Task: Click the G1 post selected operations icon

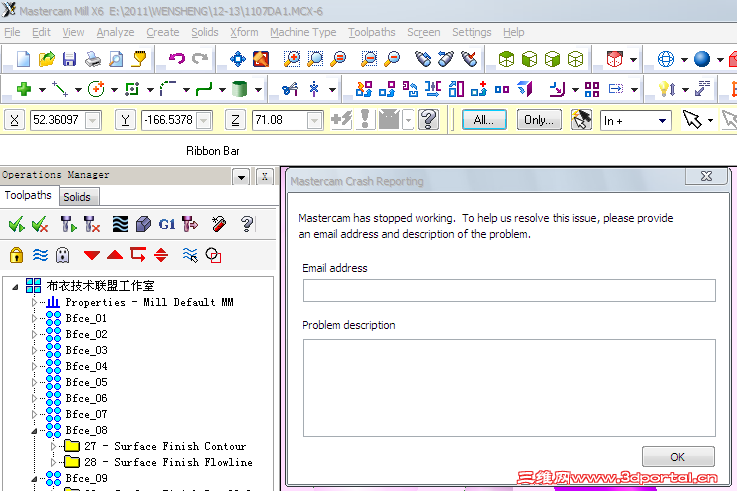Action: point(166,225)
